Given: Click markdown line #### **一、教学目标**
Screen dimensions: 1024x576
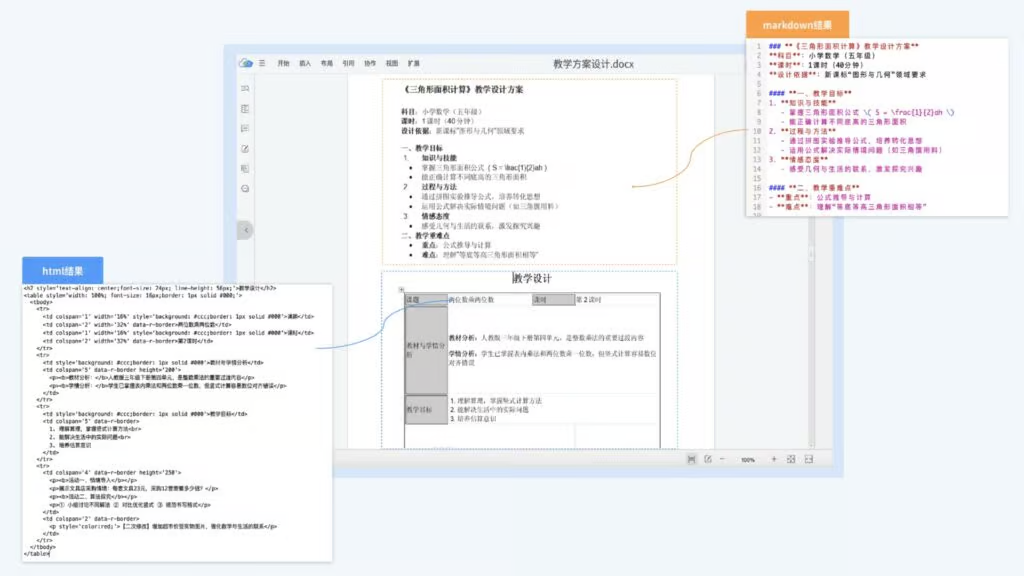Looking at the screenshot, I should tap(810, 93).
